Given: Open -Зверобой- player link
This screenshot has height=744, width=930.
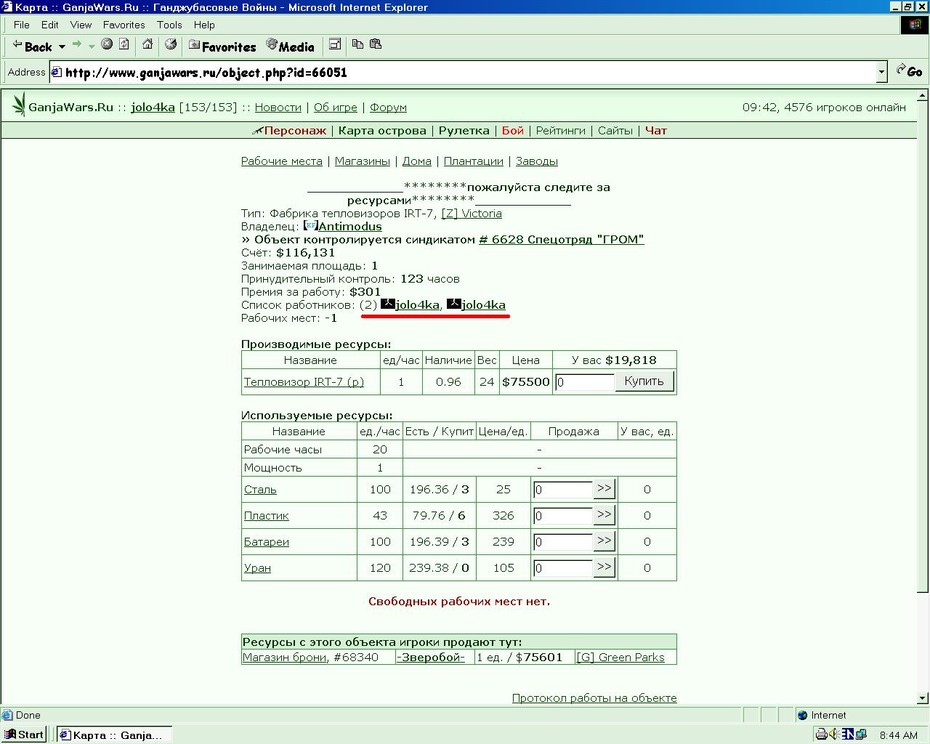Looking at the screenshot, I should (x=431, y=657).
